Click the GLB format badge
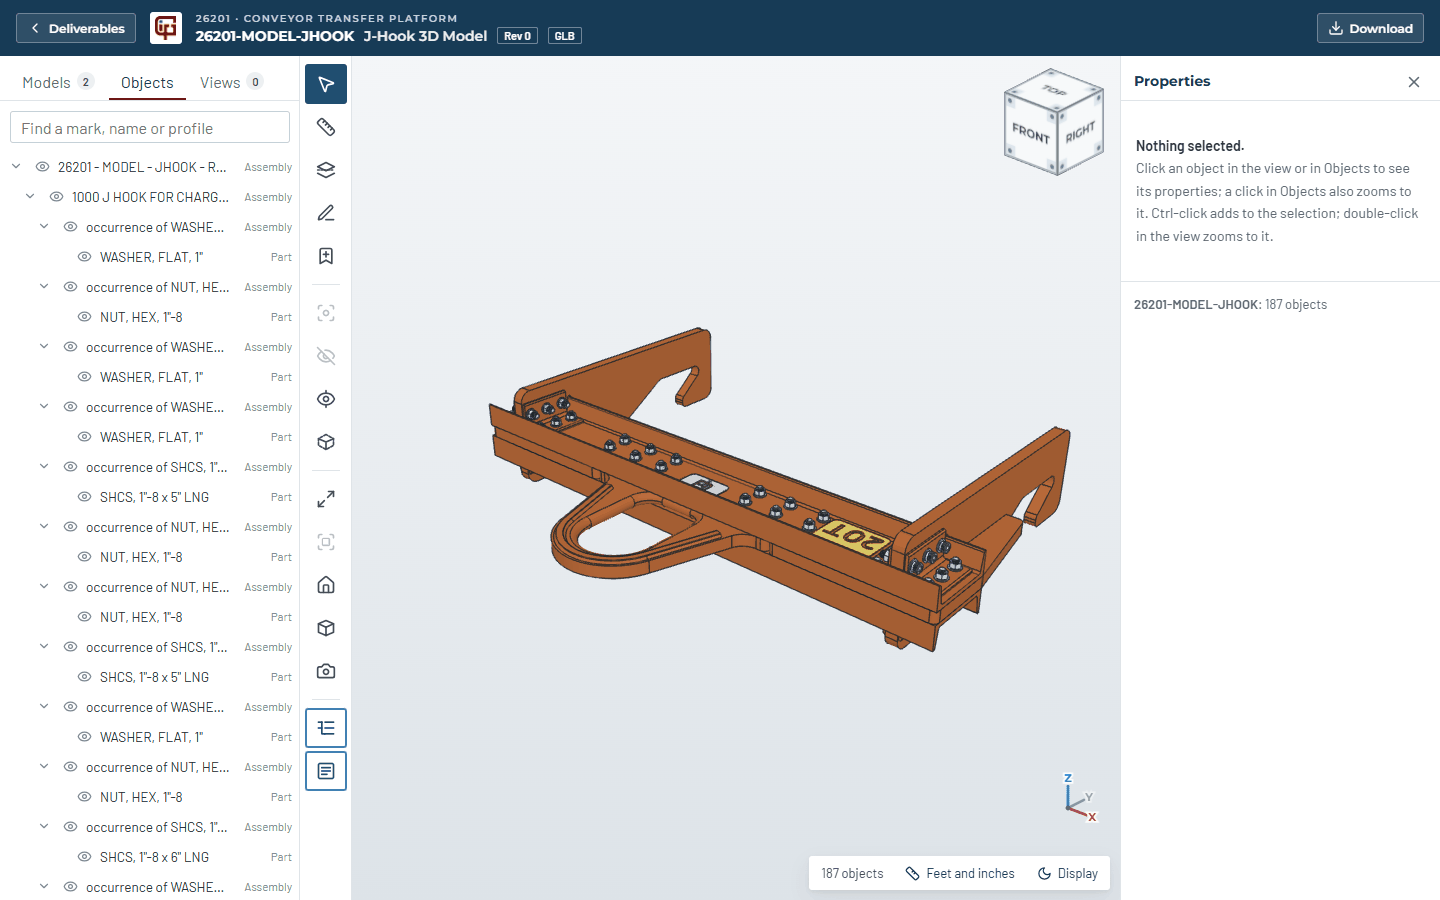Viewport: 1440px width, 900px height. 565,36
